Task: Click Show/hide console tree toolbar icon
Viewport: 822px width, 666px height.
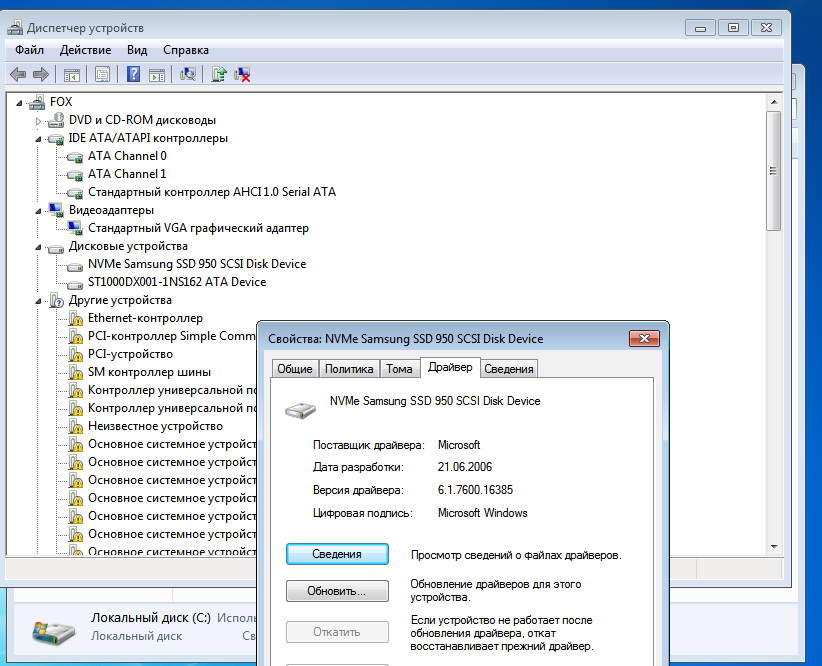Action: click(72, 74)
